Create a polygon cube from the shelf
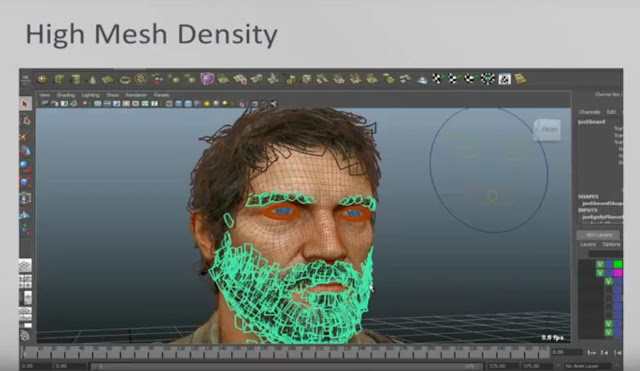The image size is (640, 371). pos(59,79)
